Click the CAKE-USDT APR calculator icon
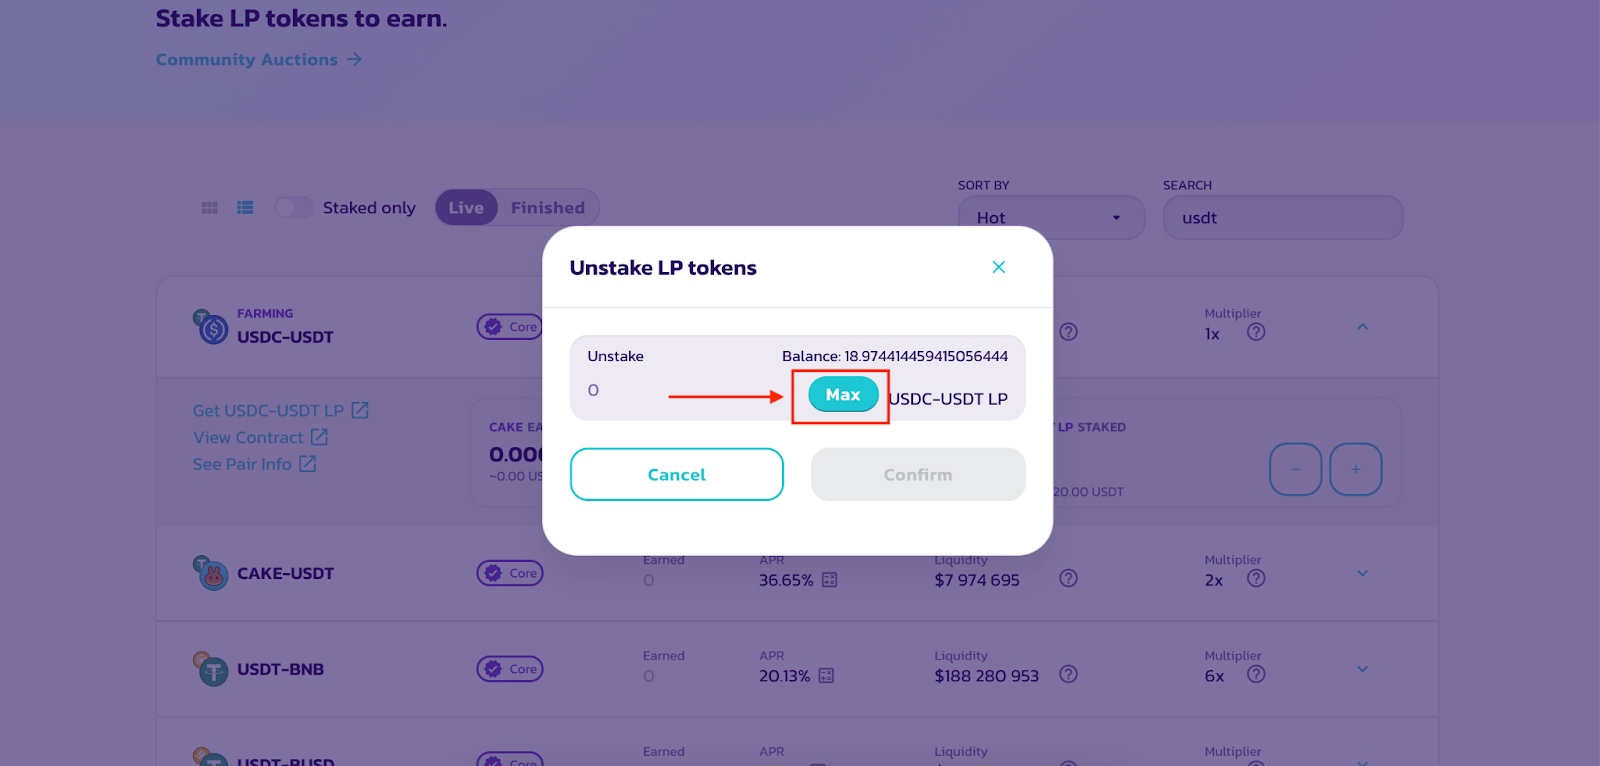 (829, 580)
